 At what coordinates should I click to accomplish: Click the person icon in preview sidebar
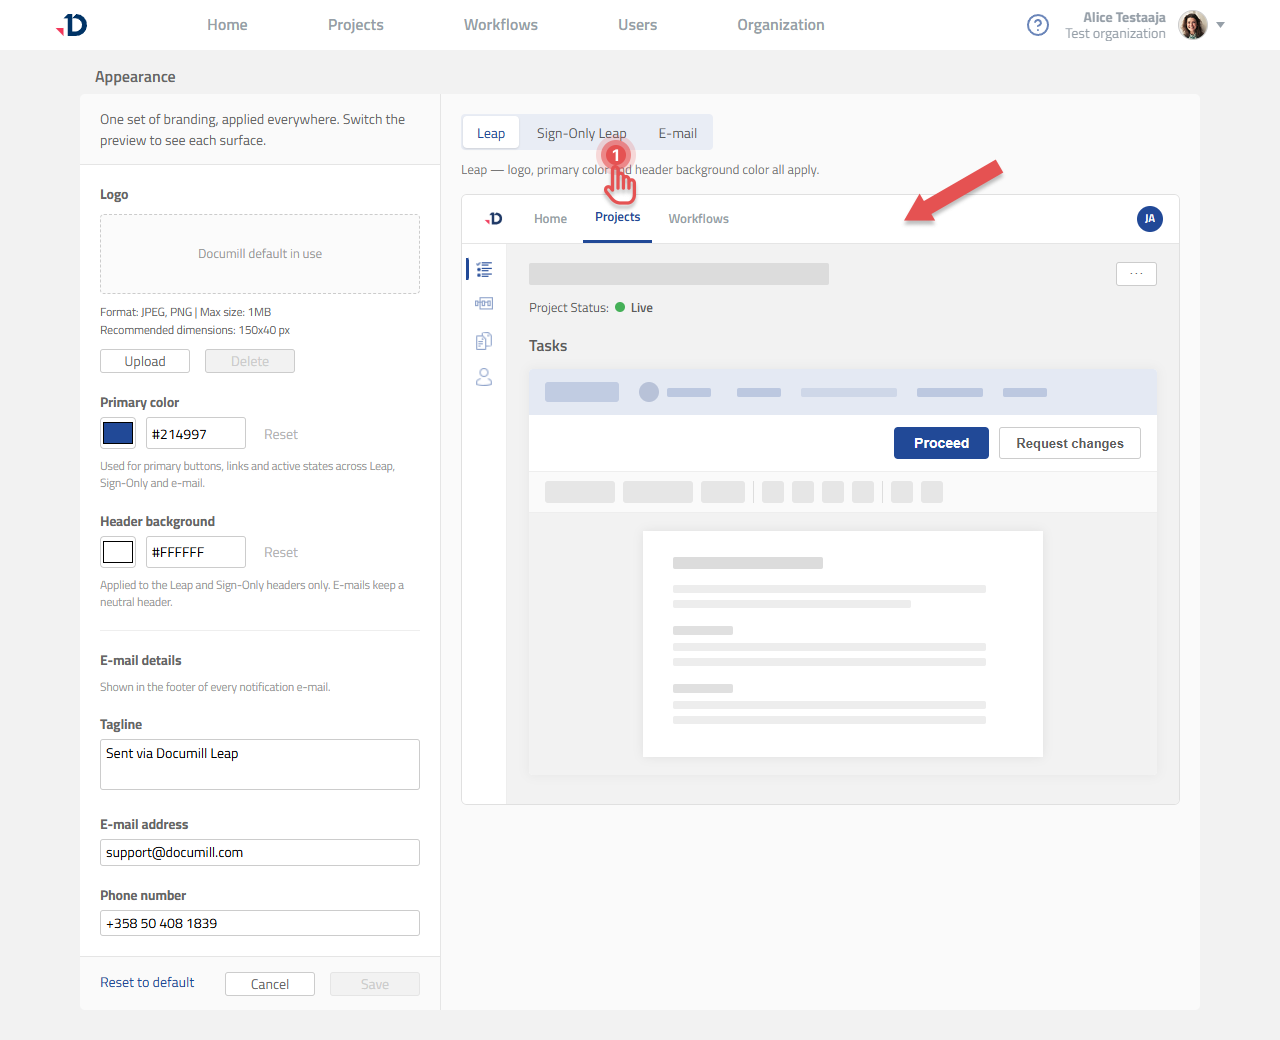[484, 377]
